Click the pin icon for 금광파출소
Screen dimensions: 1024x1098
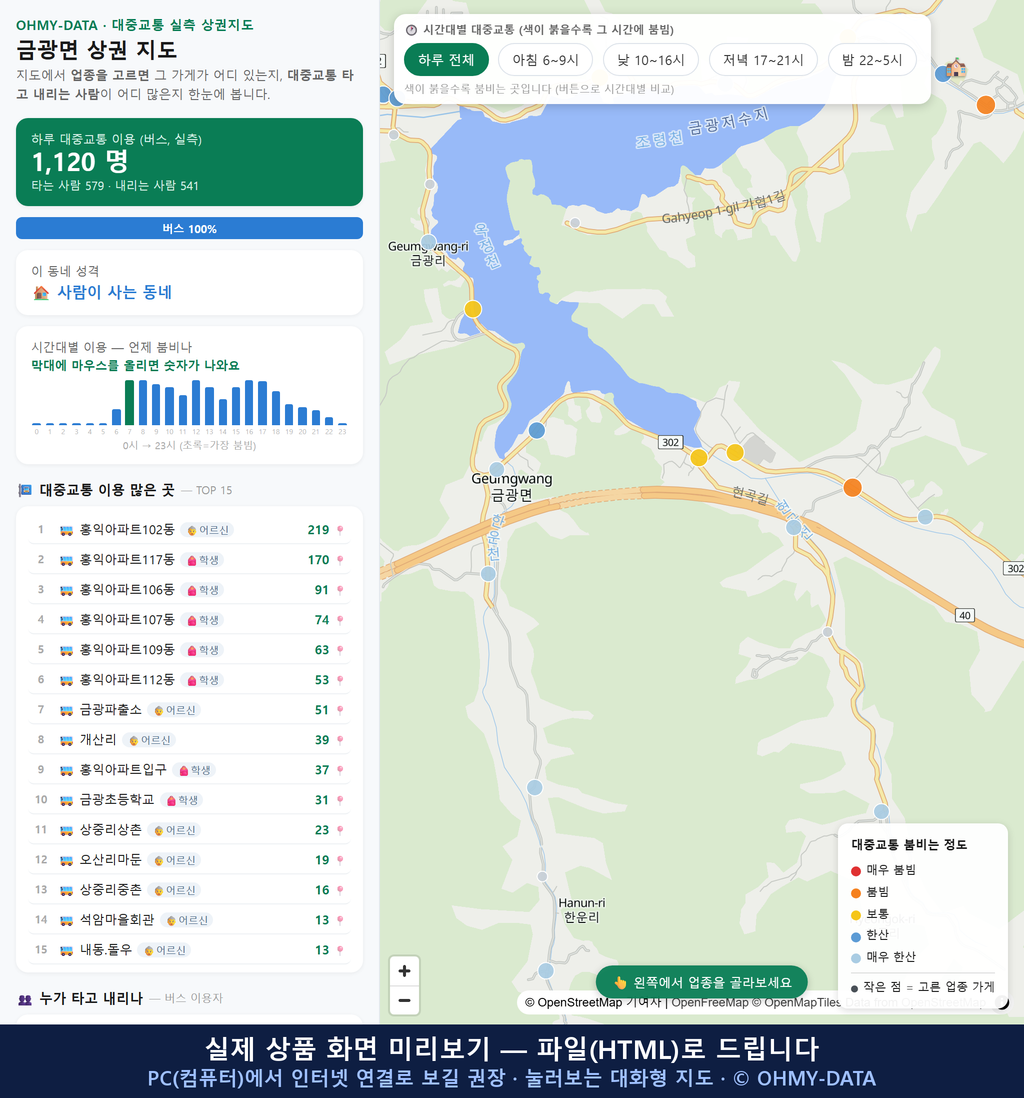(x=340, y=710)
